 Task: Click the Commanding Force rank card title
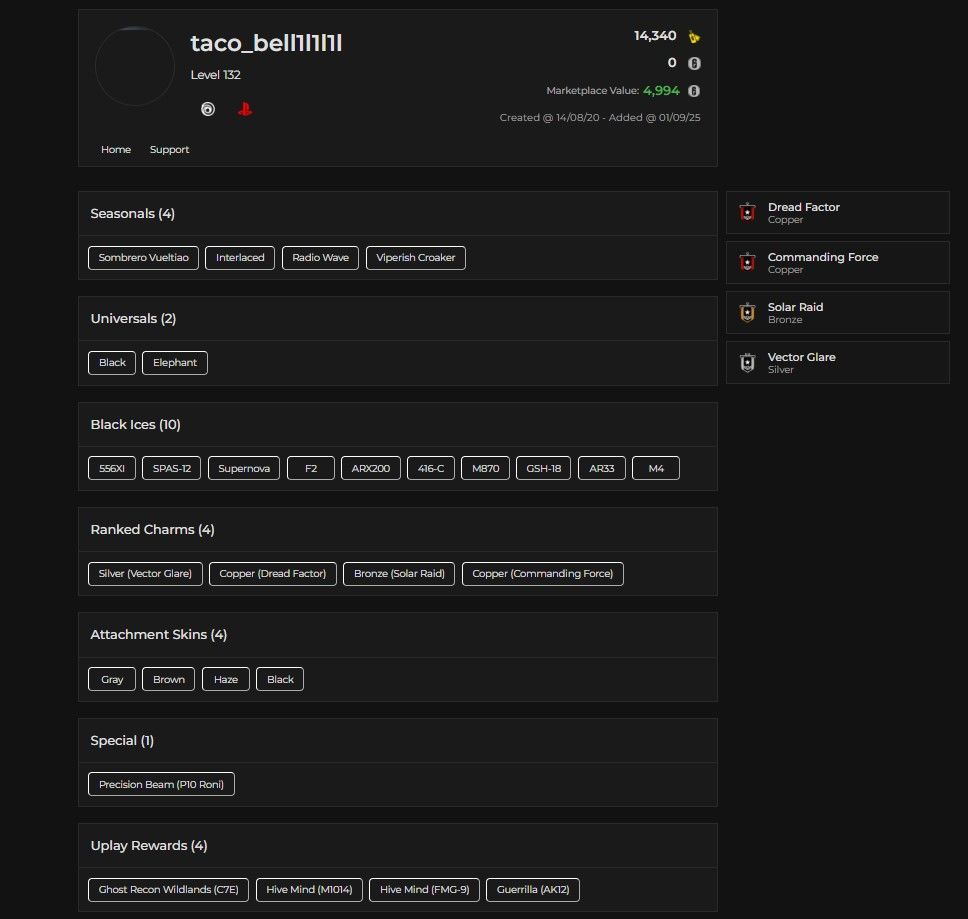tap(823, 257)
